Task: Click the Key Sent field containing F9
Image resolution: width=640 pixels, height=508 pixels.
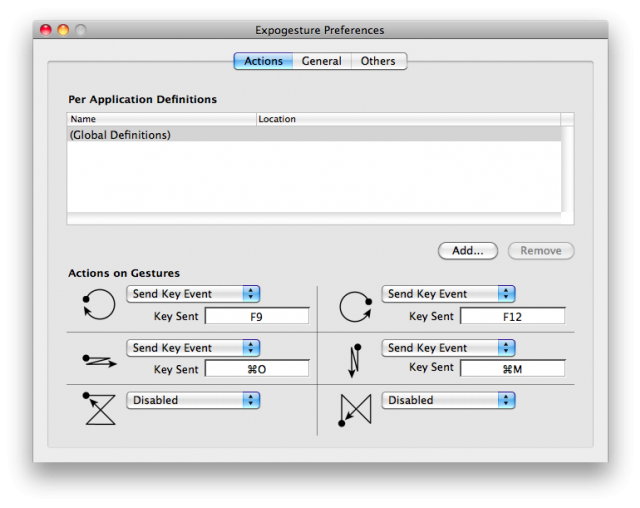Action: pyautogui.click(x=257, y=316)
